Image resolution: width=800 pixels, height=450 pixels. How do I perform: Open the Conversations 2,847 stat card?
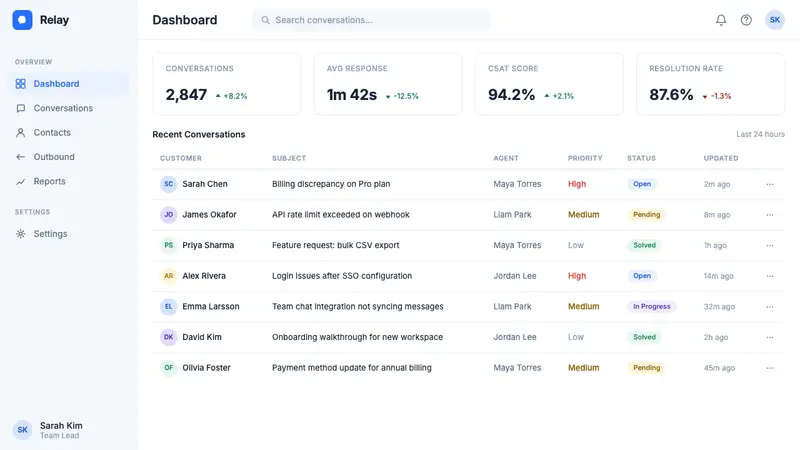tap(227, 84)
